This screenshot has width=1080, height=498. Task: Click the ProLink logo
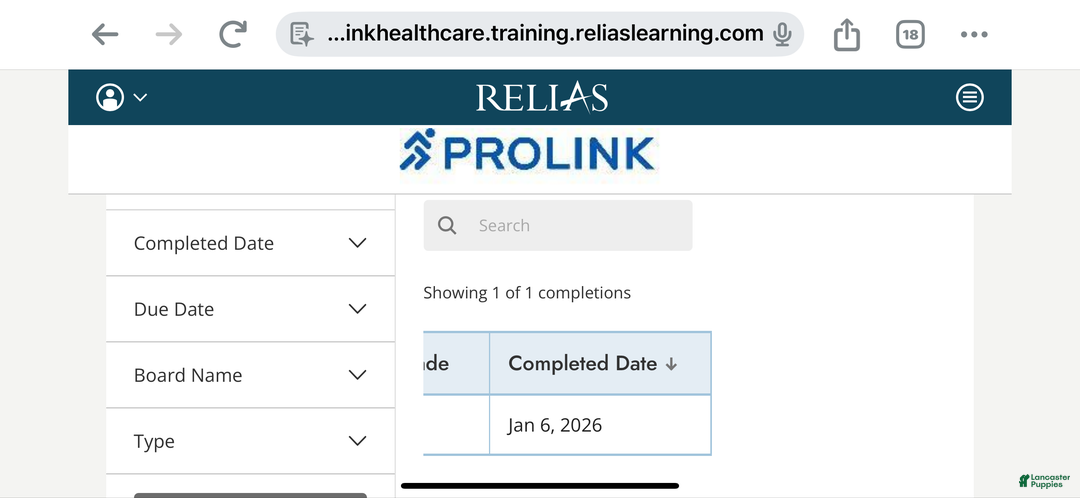point(527,152)
